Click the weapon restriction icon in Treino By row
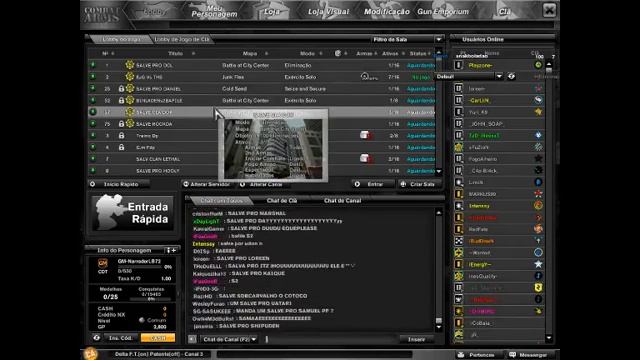640x360 pixels. pyautogui.click(x=366, y=135)
